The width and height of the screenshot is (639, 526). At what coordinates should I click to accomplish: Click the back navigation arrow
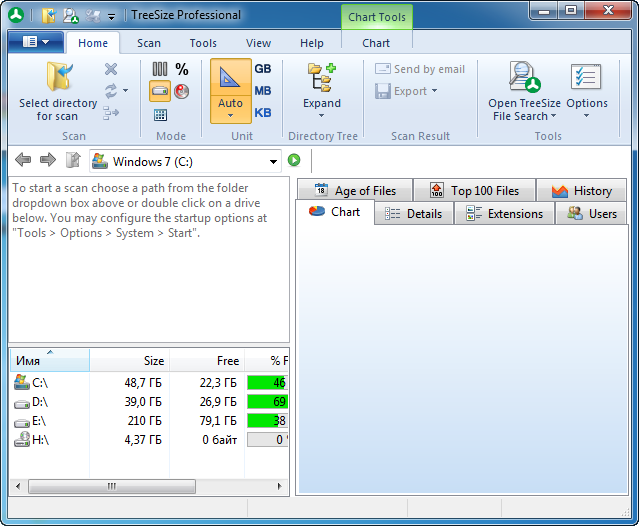[23, 160]
